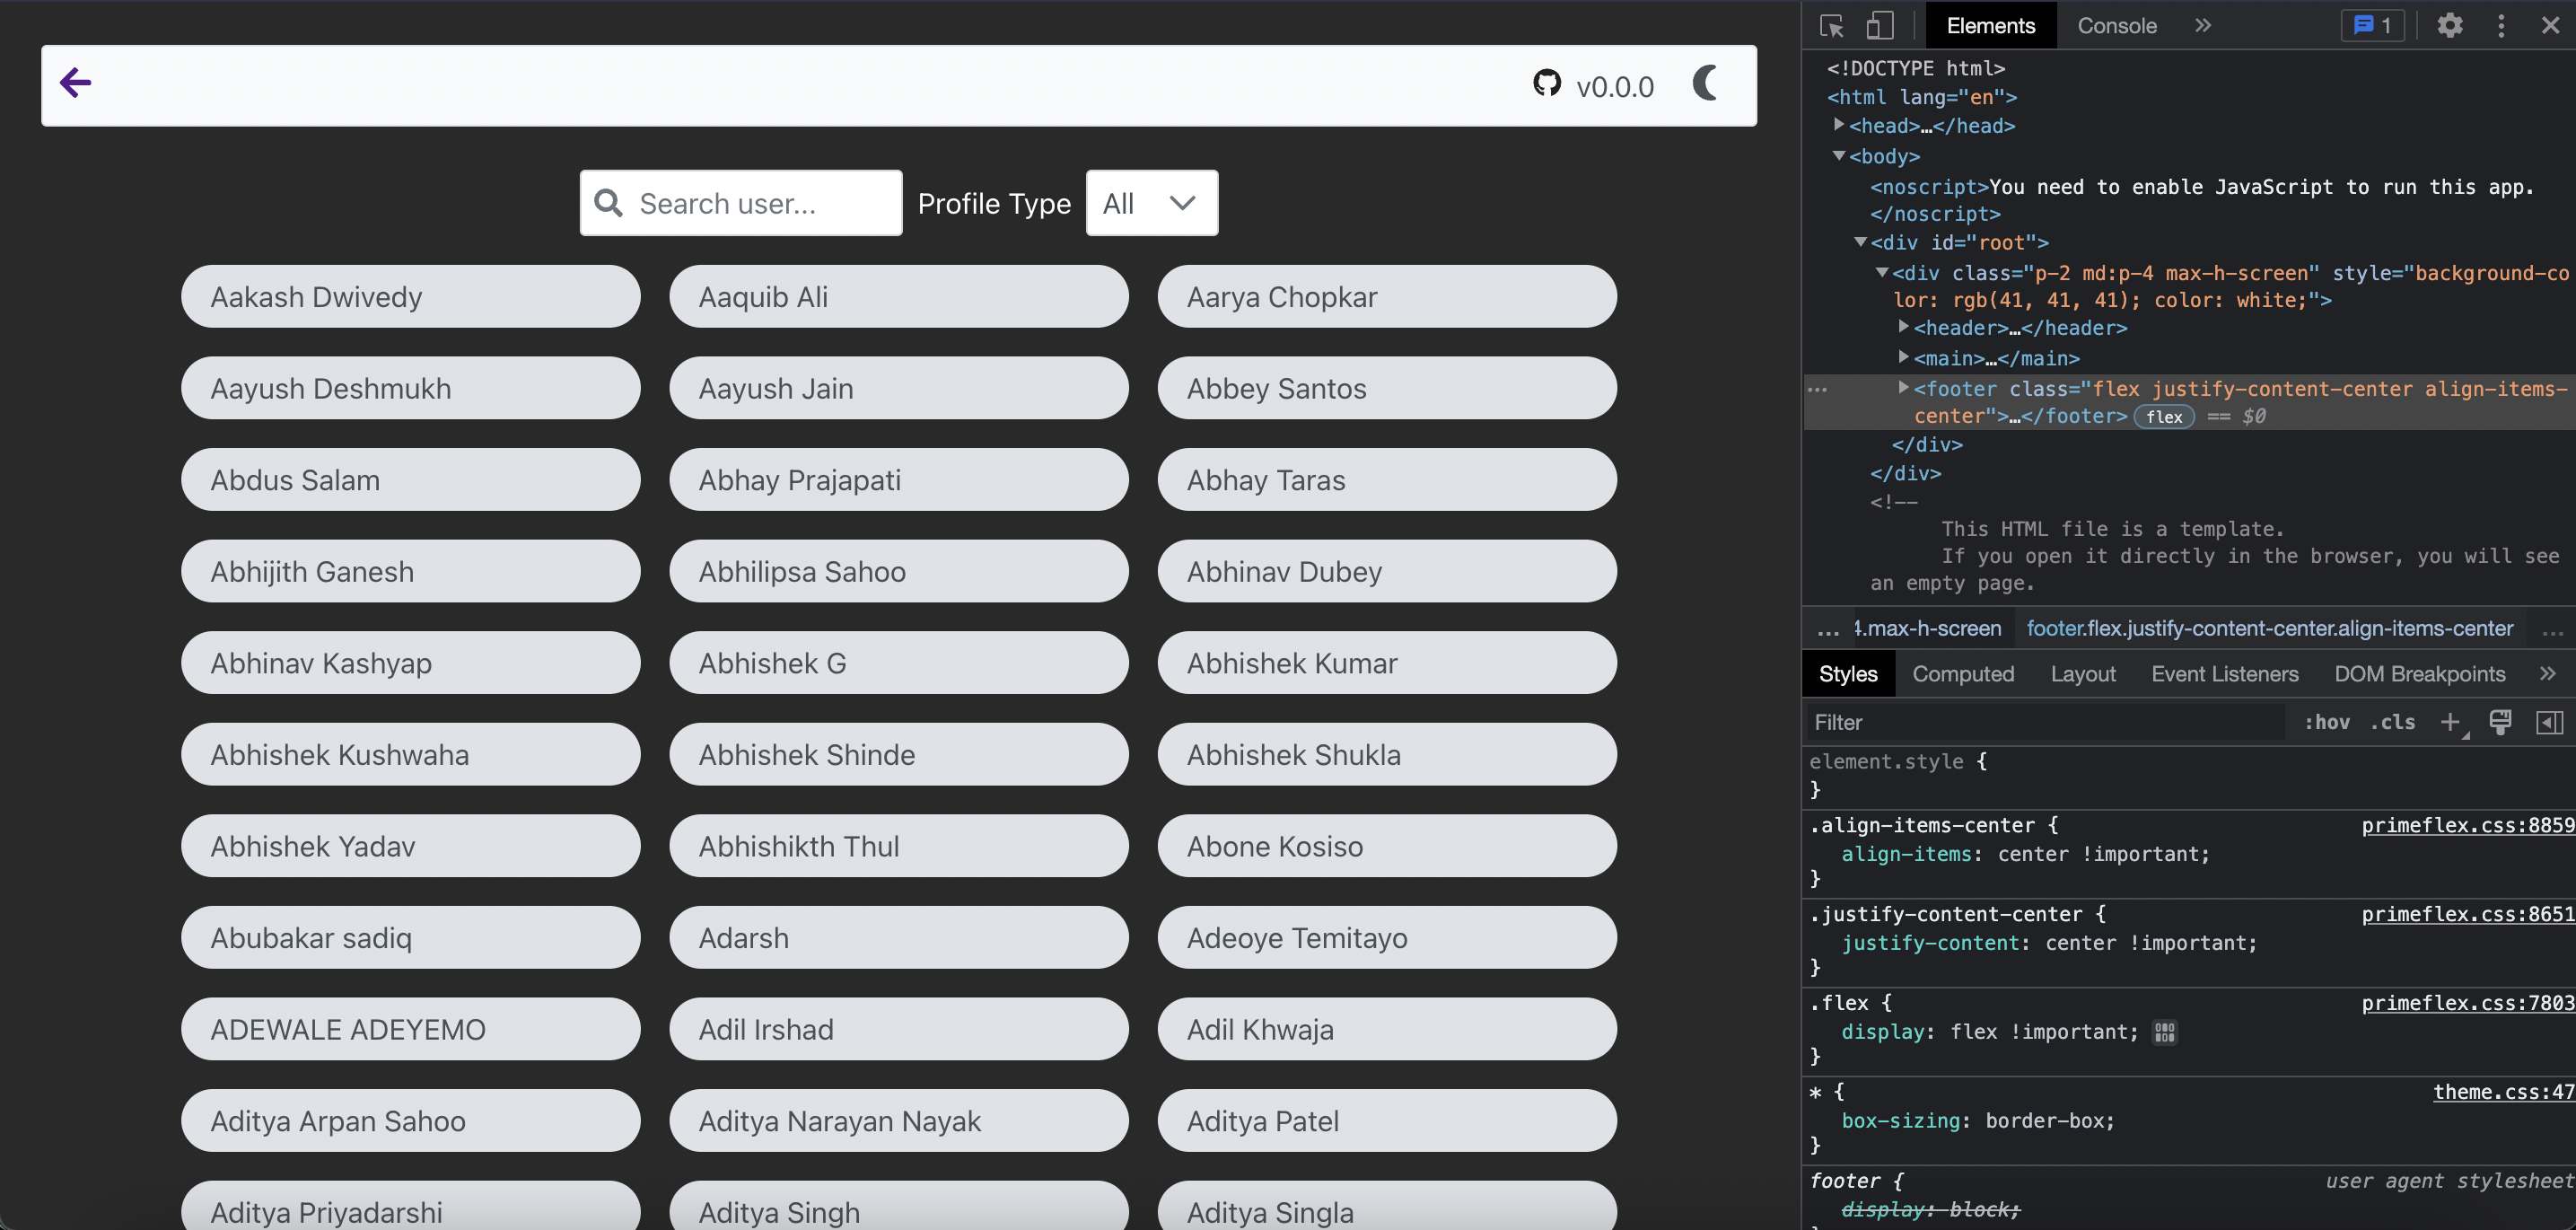Open DevTools settings gear
Viewport: 2576px width, 1230px height.
[x=2449, y=26]
